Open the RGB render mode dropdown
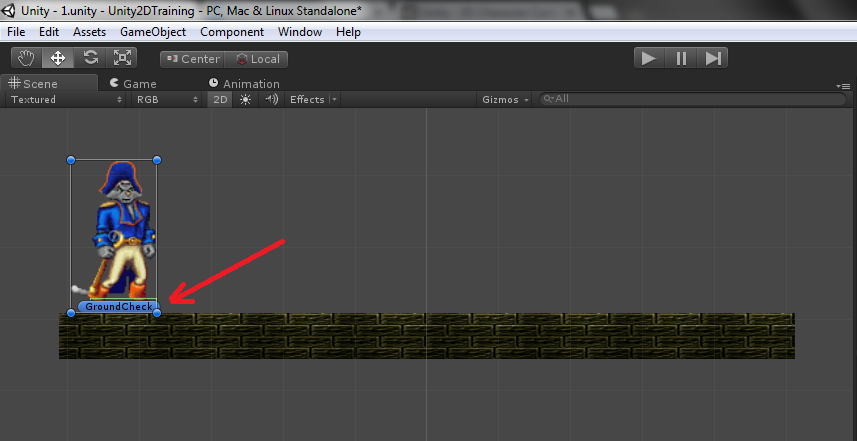 tap(167, 99)
